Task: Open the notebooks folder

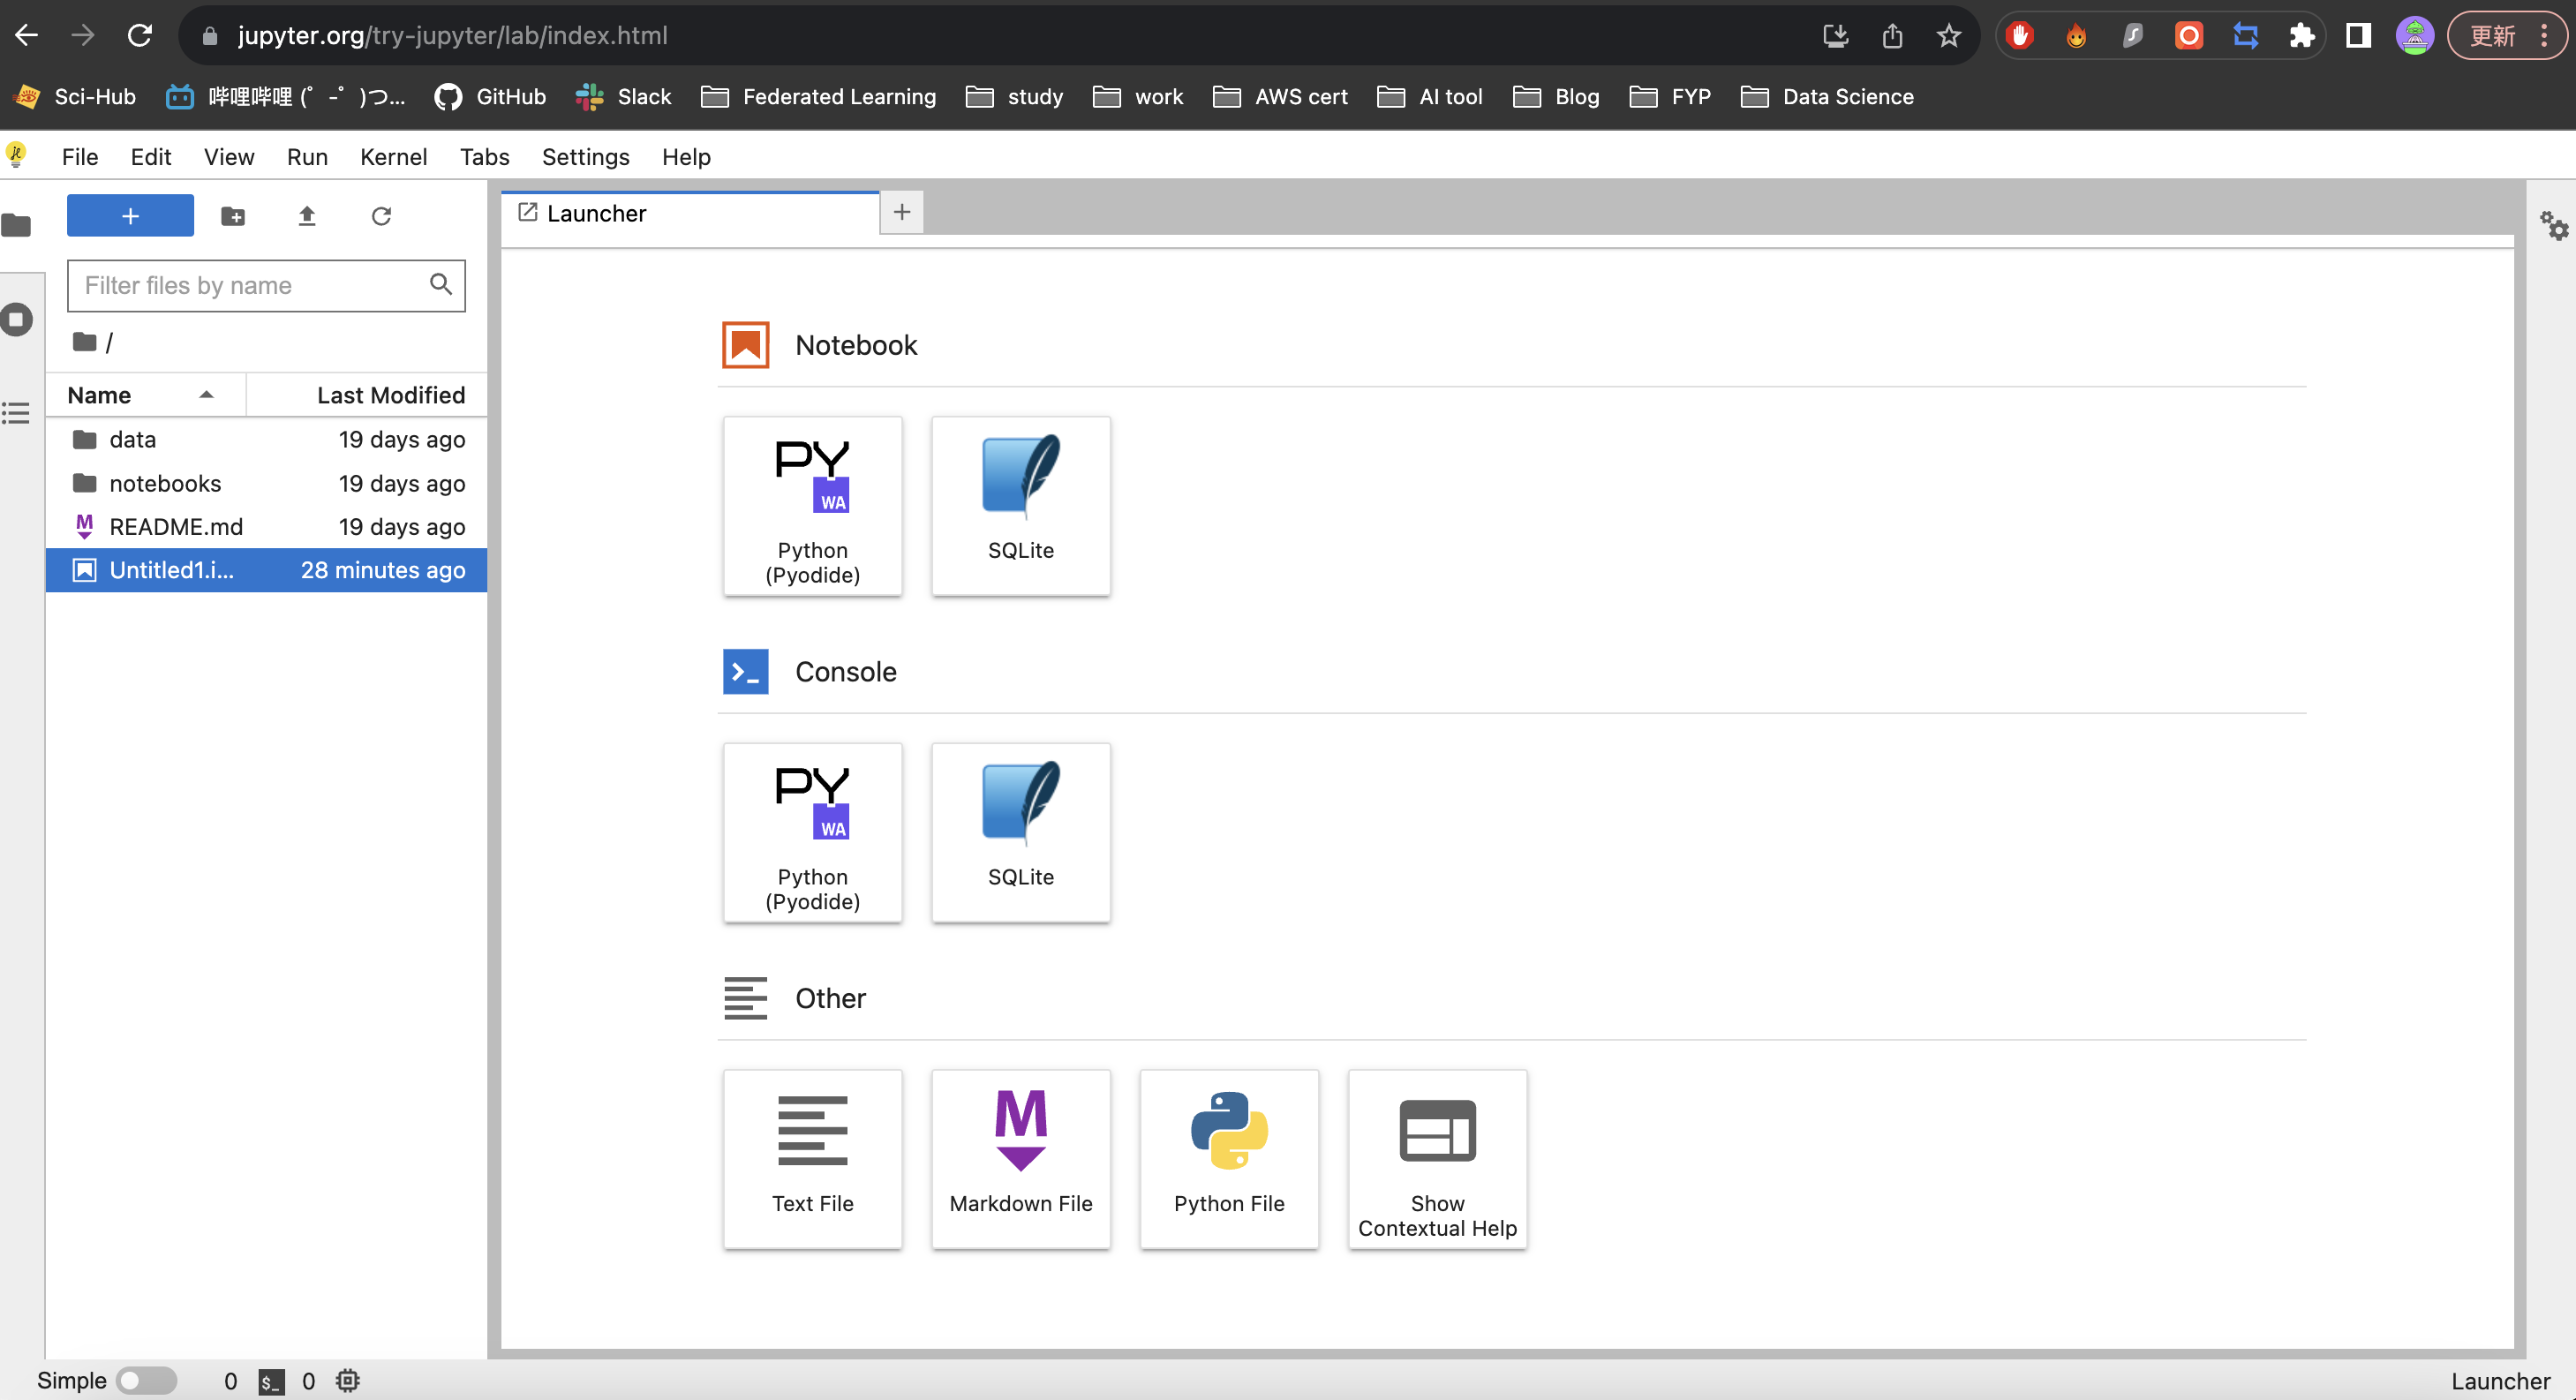Action: [165, 483]
